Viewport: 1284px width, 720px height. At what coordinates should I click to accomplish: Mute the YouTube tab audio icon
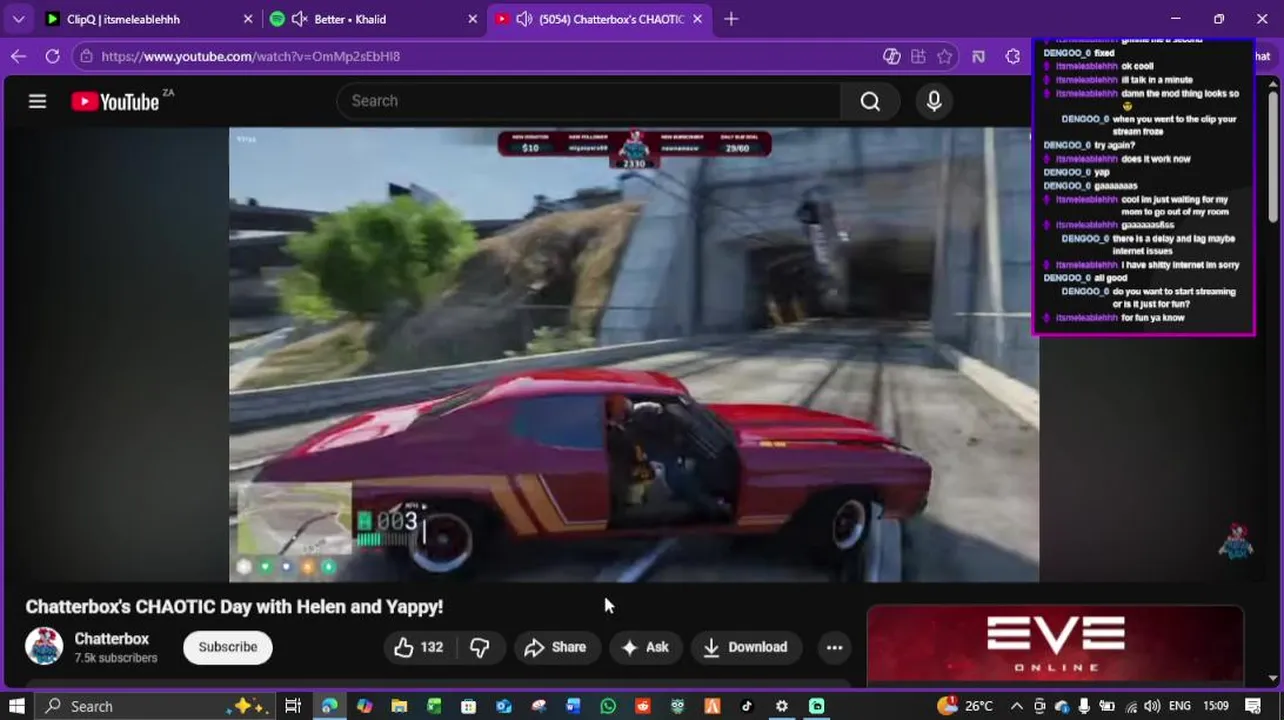524,19
